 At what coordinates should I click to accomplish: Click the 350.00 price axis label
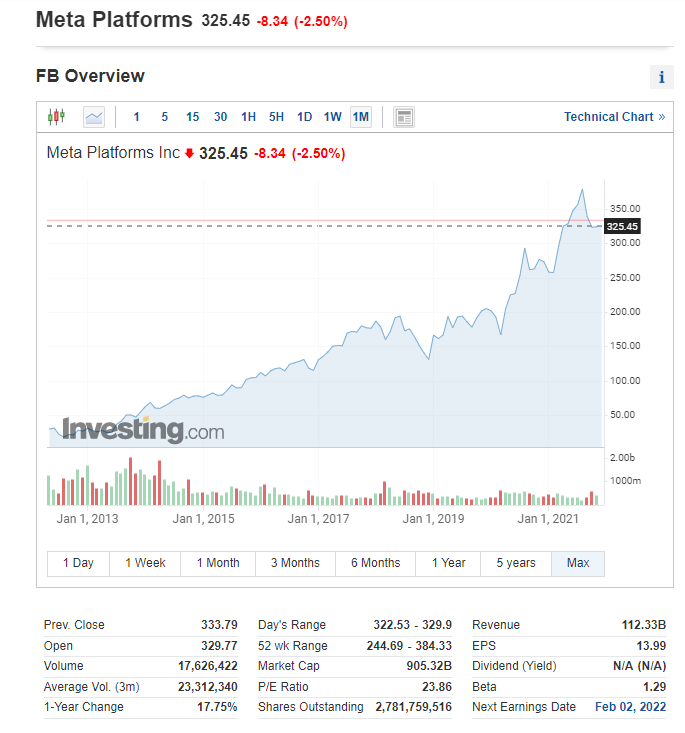coord(625,209)
